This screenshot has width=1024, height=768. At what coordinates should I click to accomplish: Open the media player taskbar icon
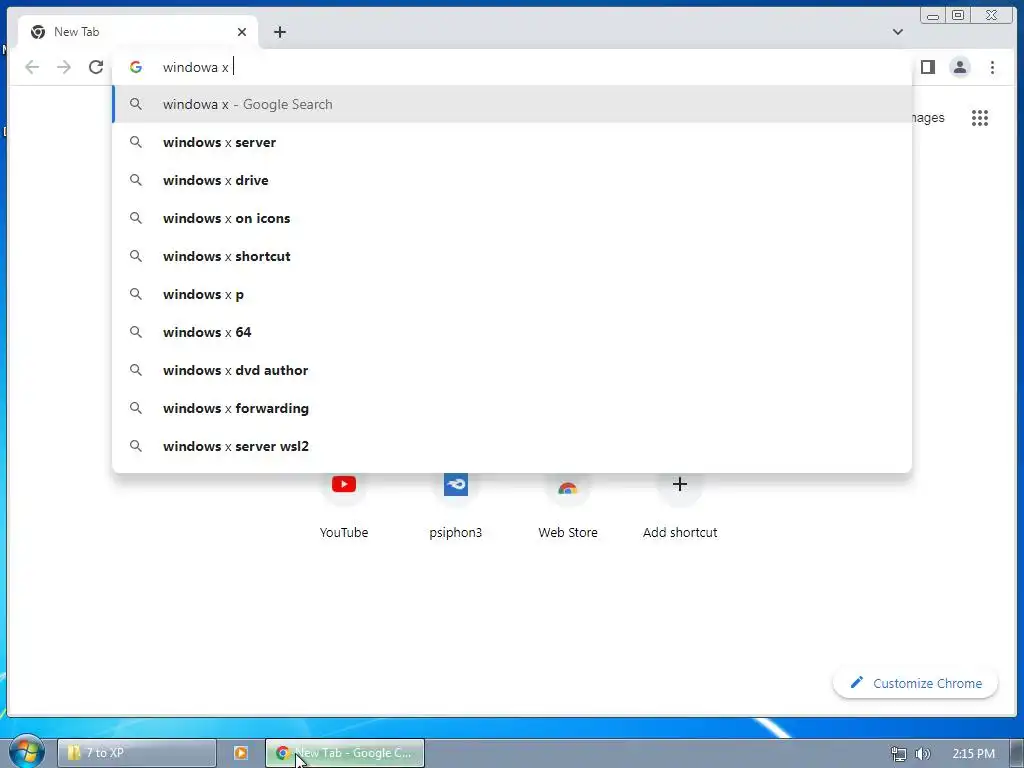(240, 753)
